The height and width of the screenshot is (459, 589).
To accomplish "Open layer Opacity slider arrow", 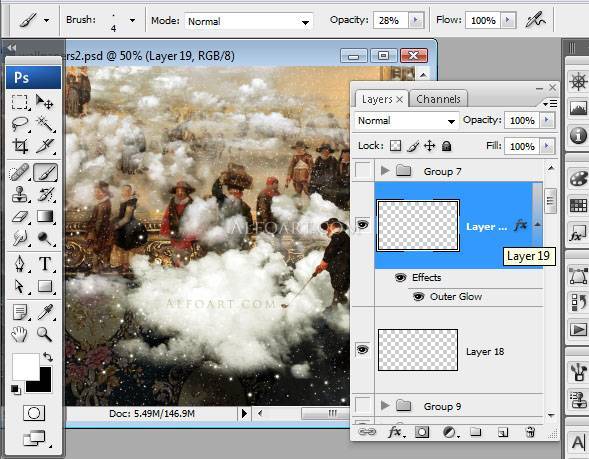I will (x=547, y=120).
